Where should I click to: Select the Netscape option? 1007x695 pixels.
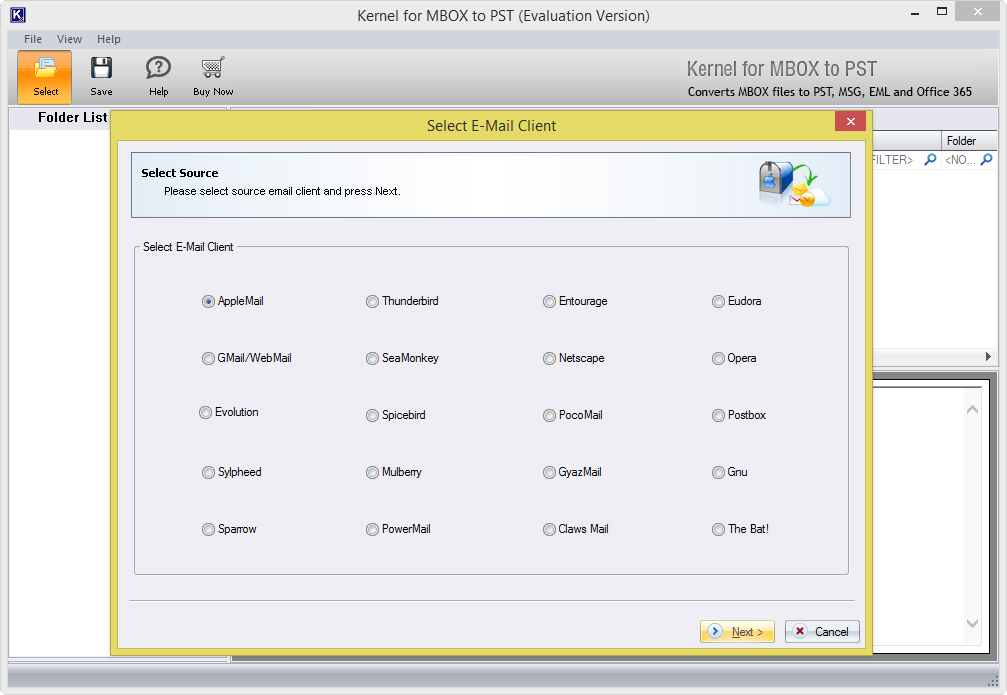point(549,358)
